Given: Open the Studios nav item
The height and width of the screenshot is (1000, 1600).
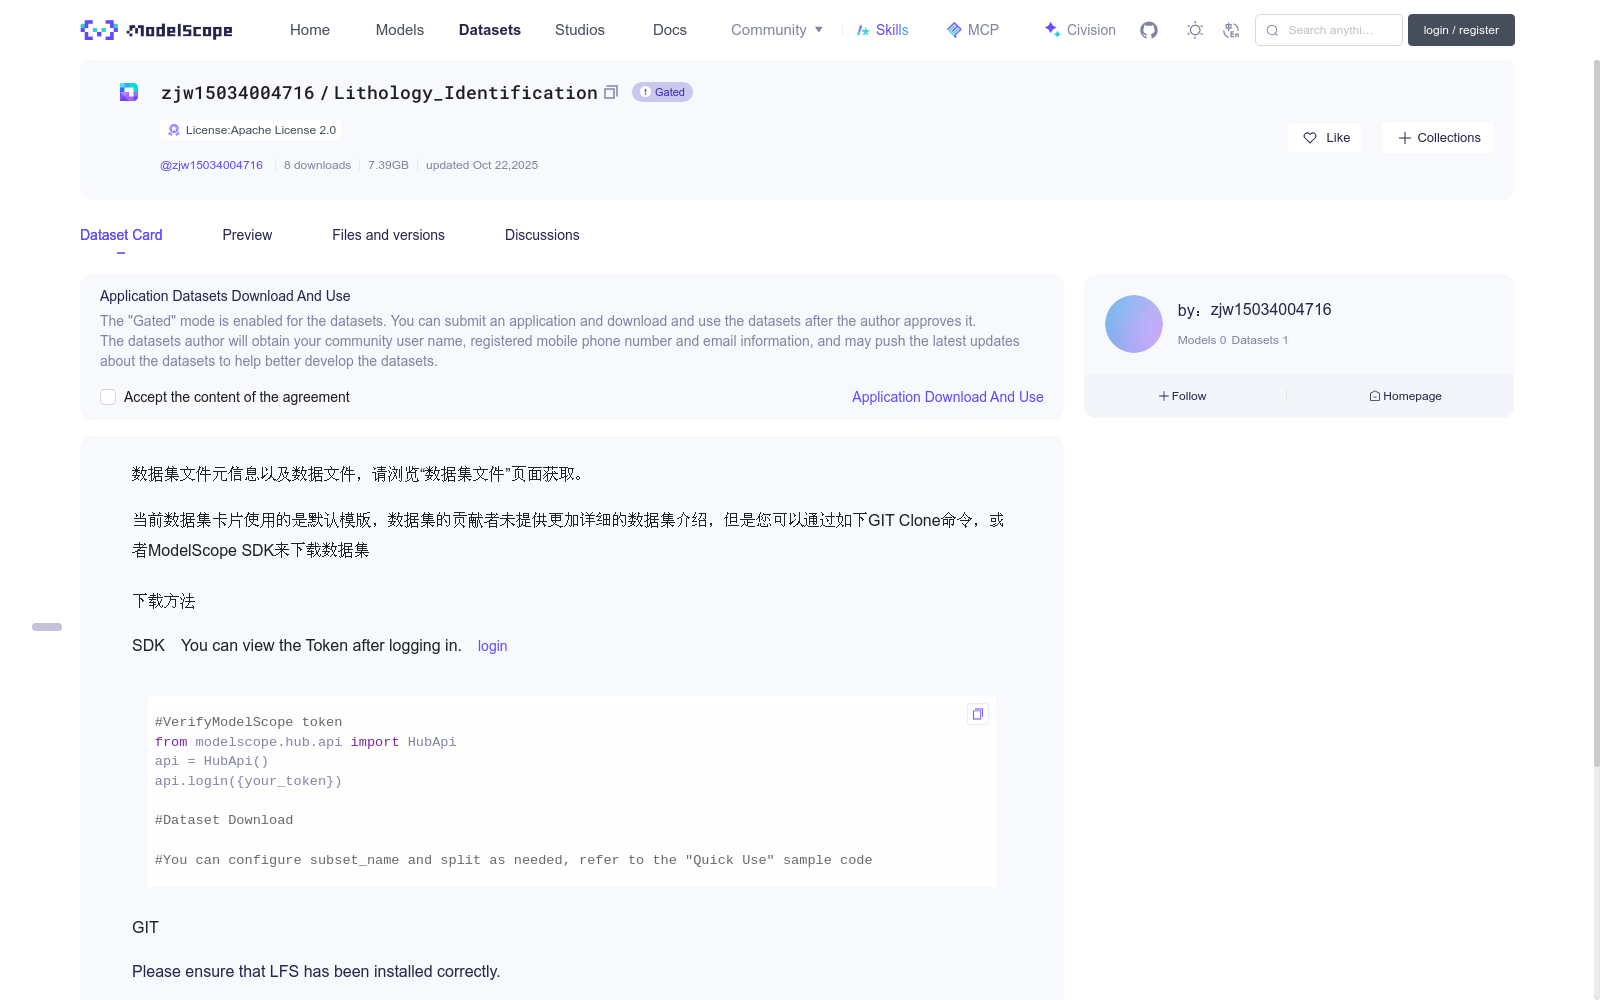Looking at the screenshot, I should 580,30.
